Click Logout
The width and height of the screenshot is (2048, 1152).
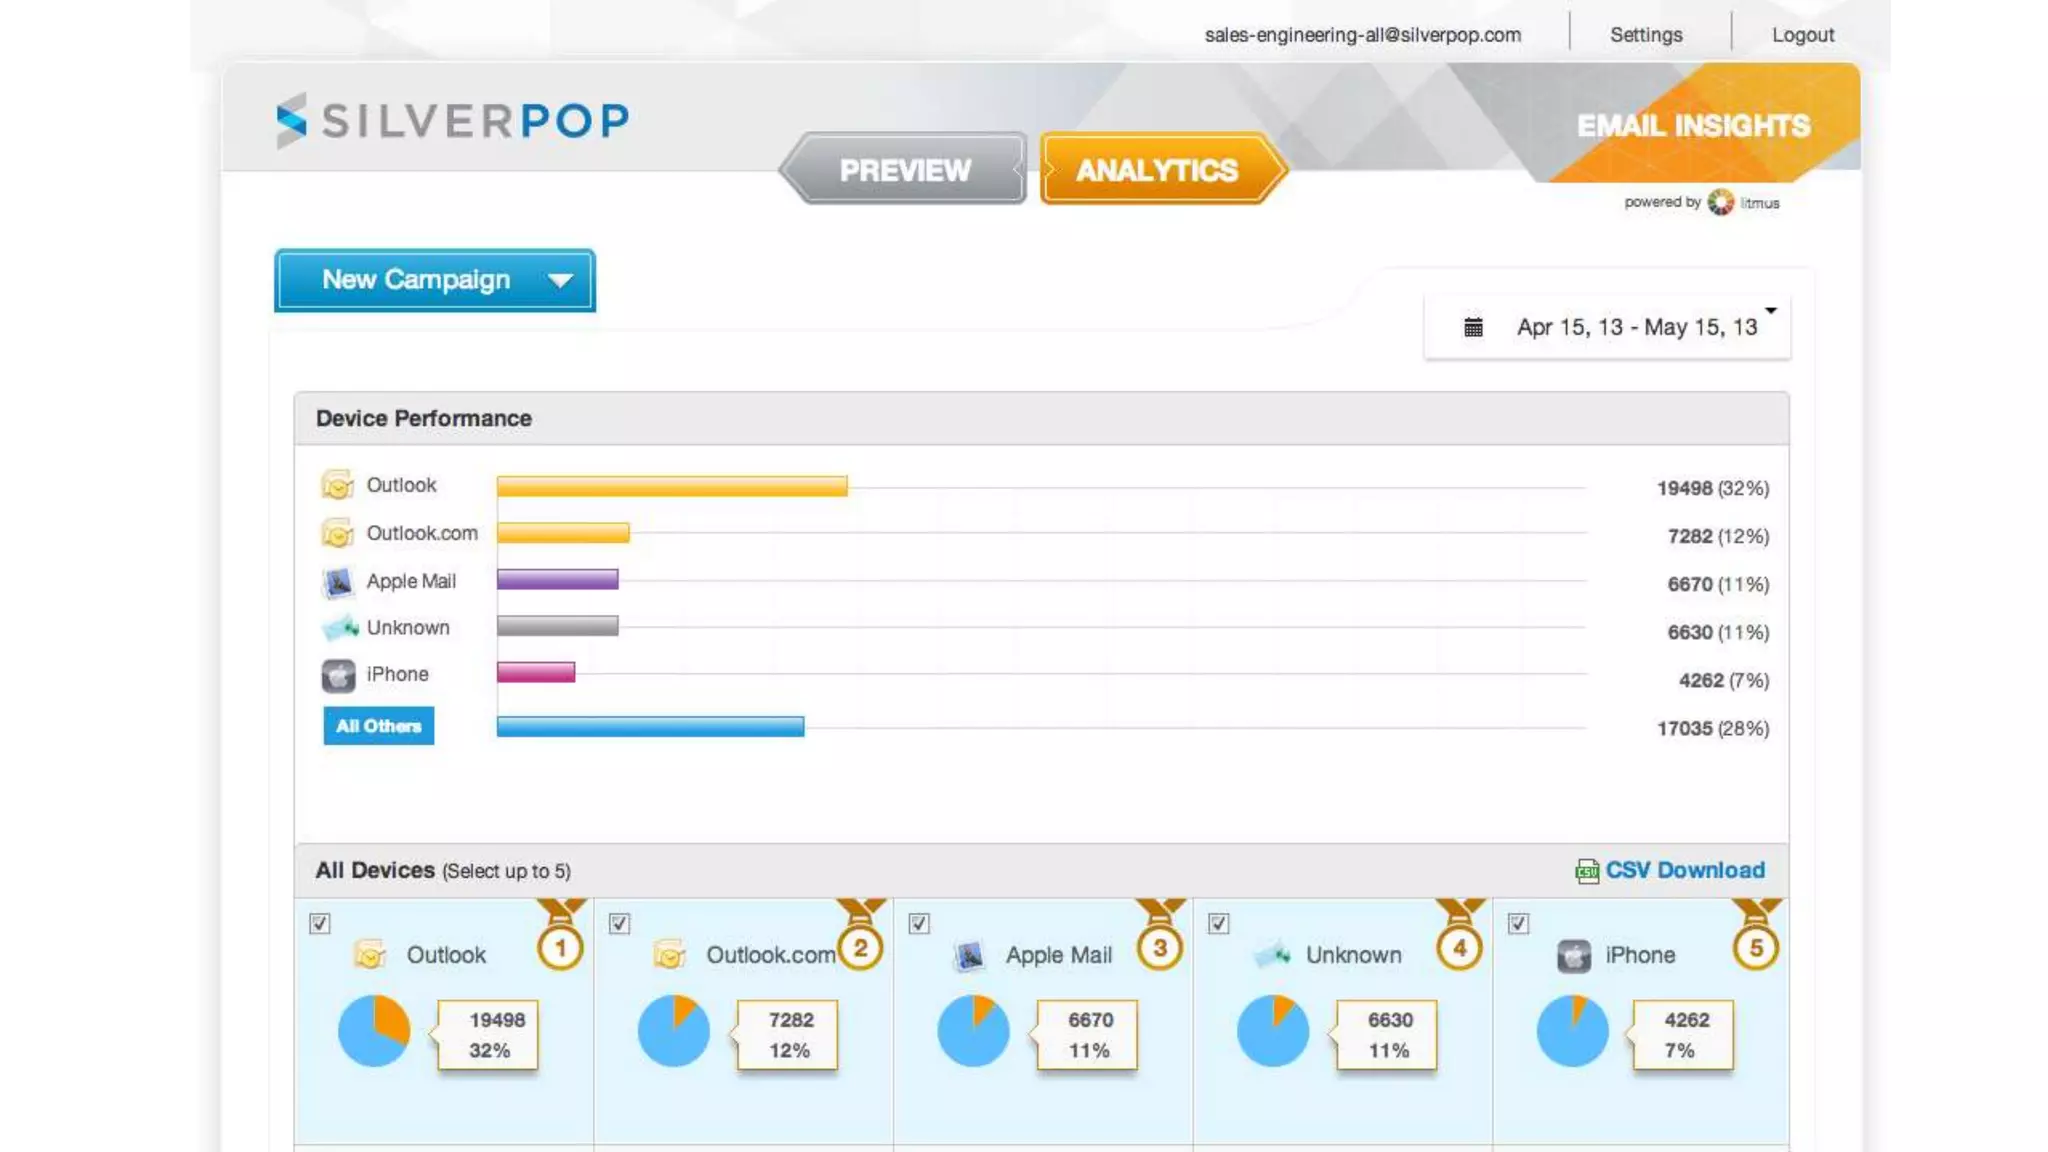(x=1803, y=35)
